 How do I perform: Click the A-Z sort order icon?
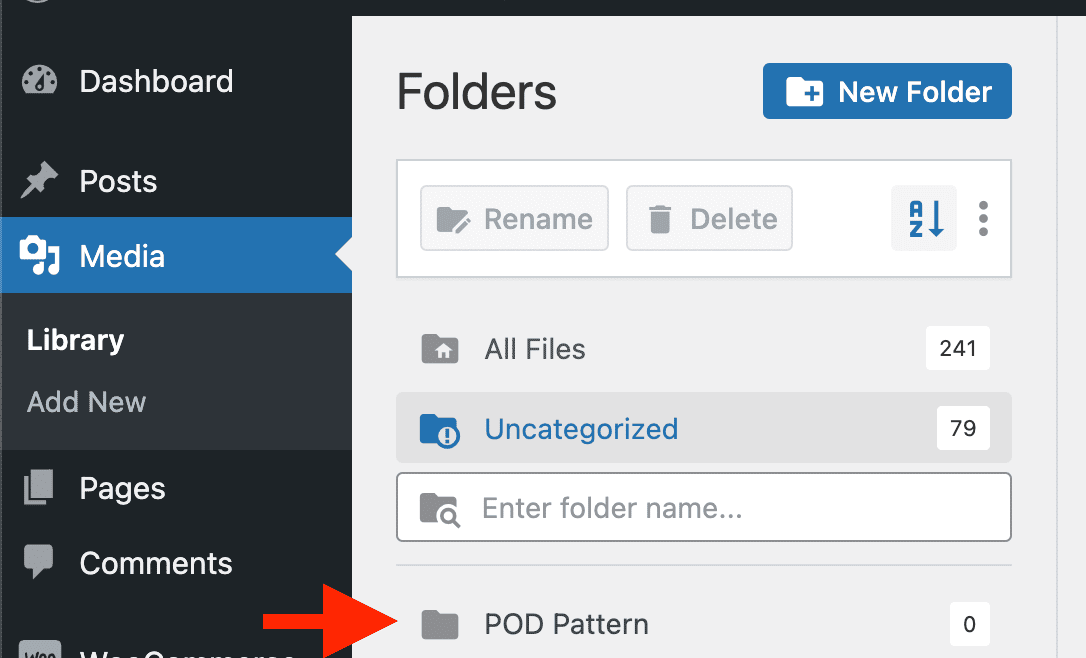tap(922, 218)
